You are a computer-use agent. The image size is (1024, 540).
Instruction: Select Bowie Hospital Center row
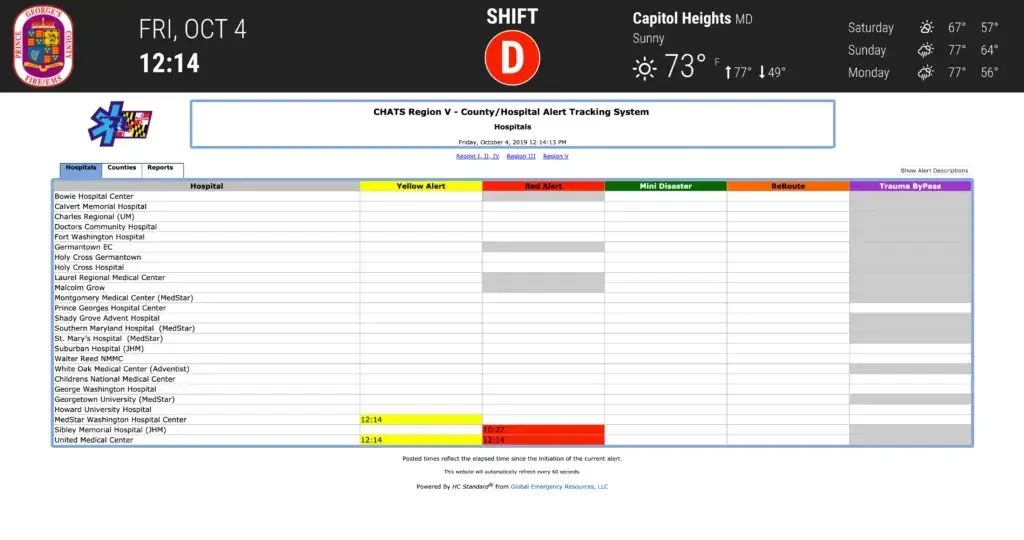512,197
